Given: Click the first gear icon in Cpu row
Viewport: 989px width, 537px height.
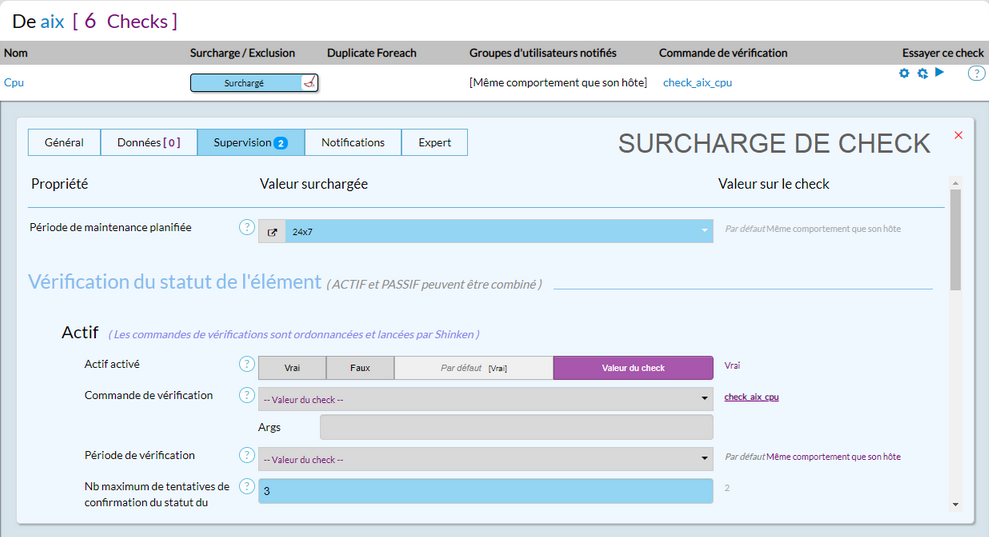Looking at the screenshot, I should (904, 73).
